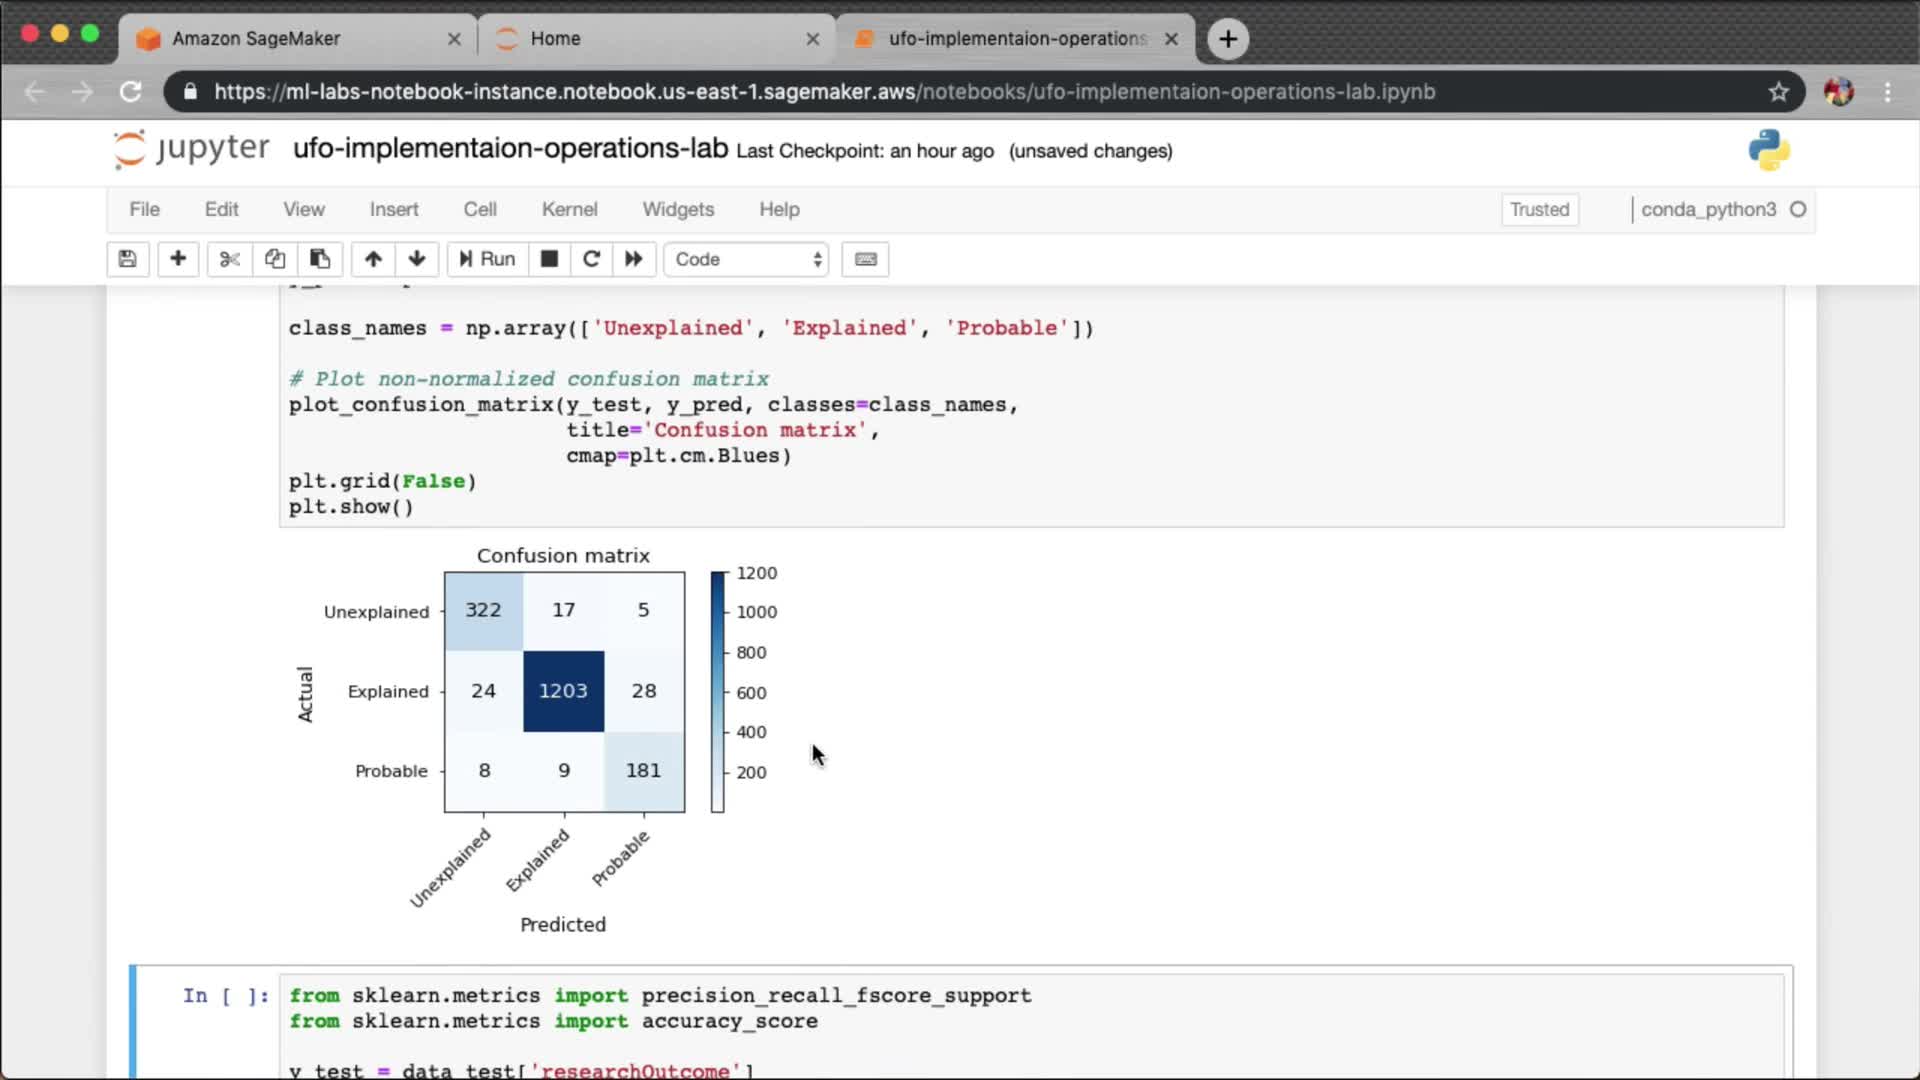Open the Cell menu
Screen dimensions: 1920x1080
[x=479, y=209]
